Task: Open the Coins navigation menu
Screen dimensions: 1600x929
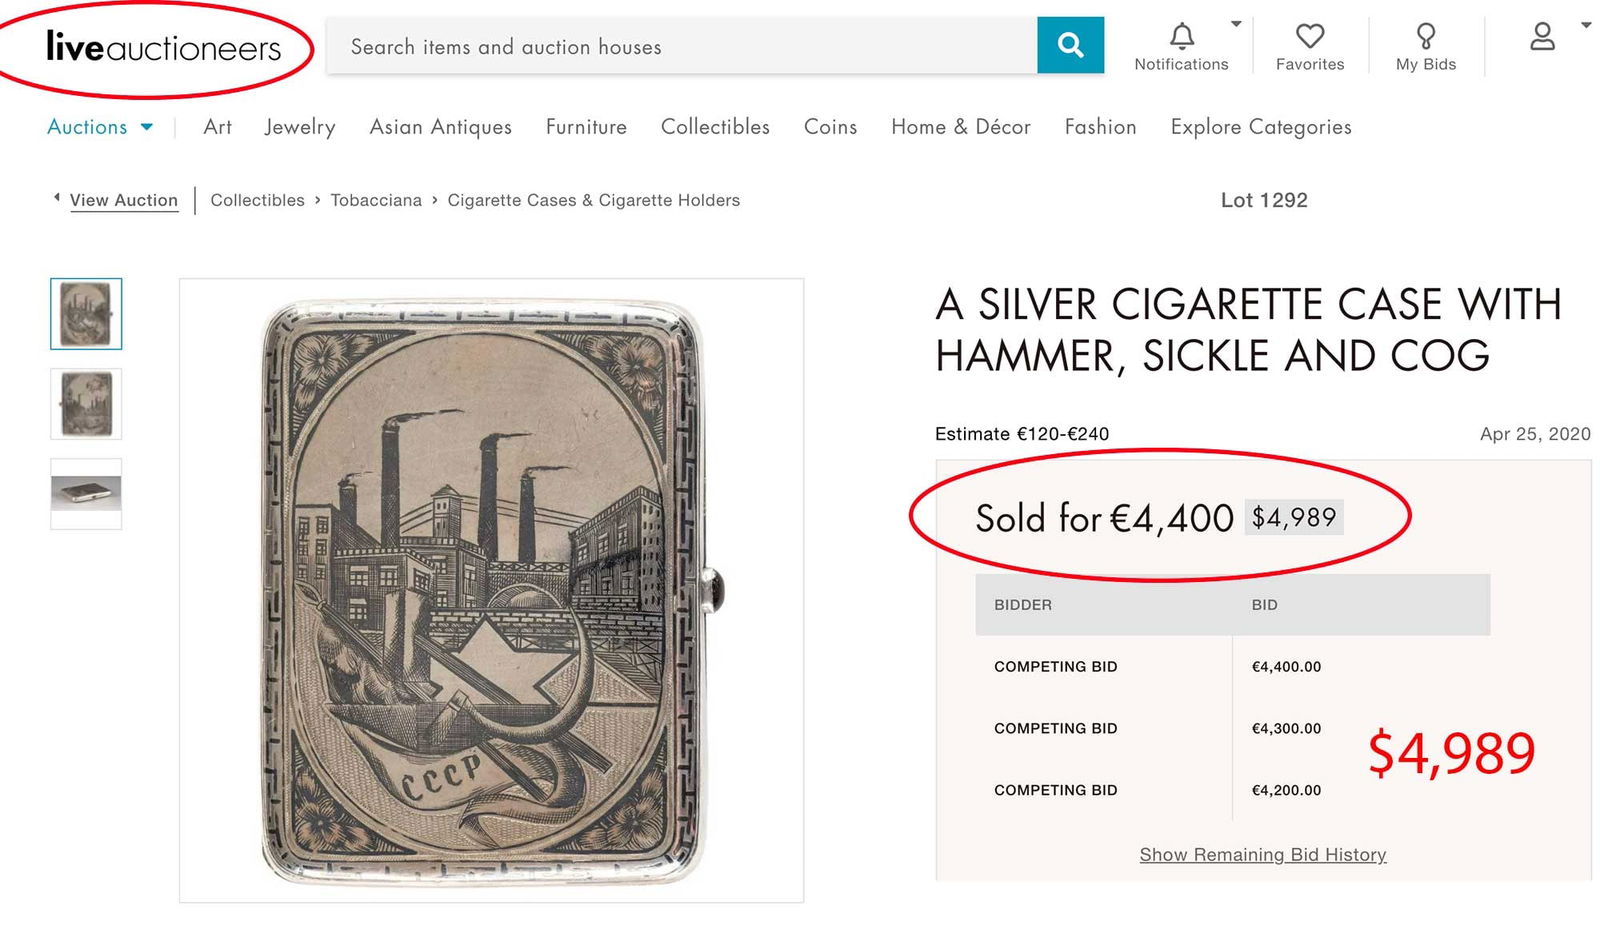Action: click(x=830, y=127)
